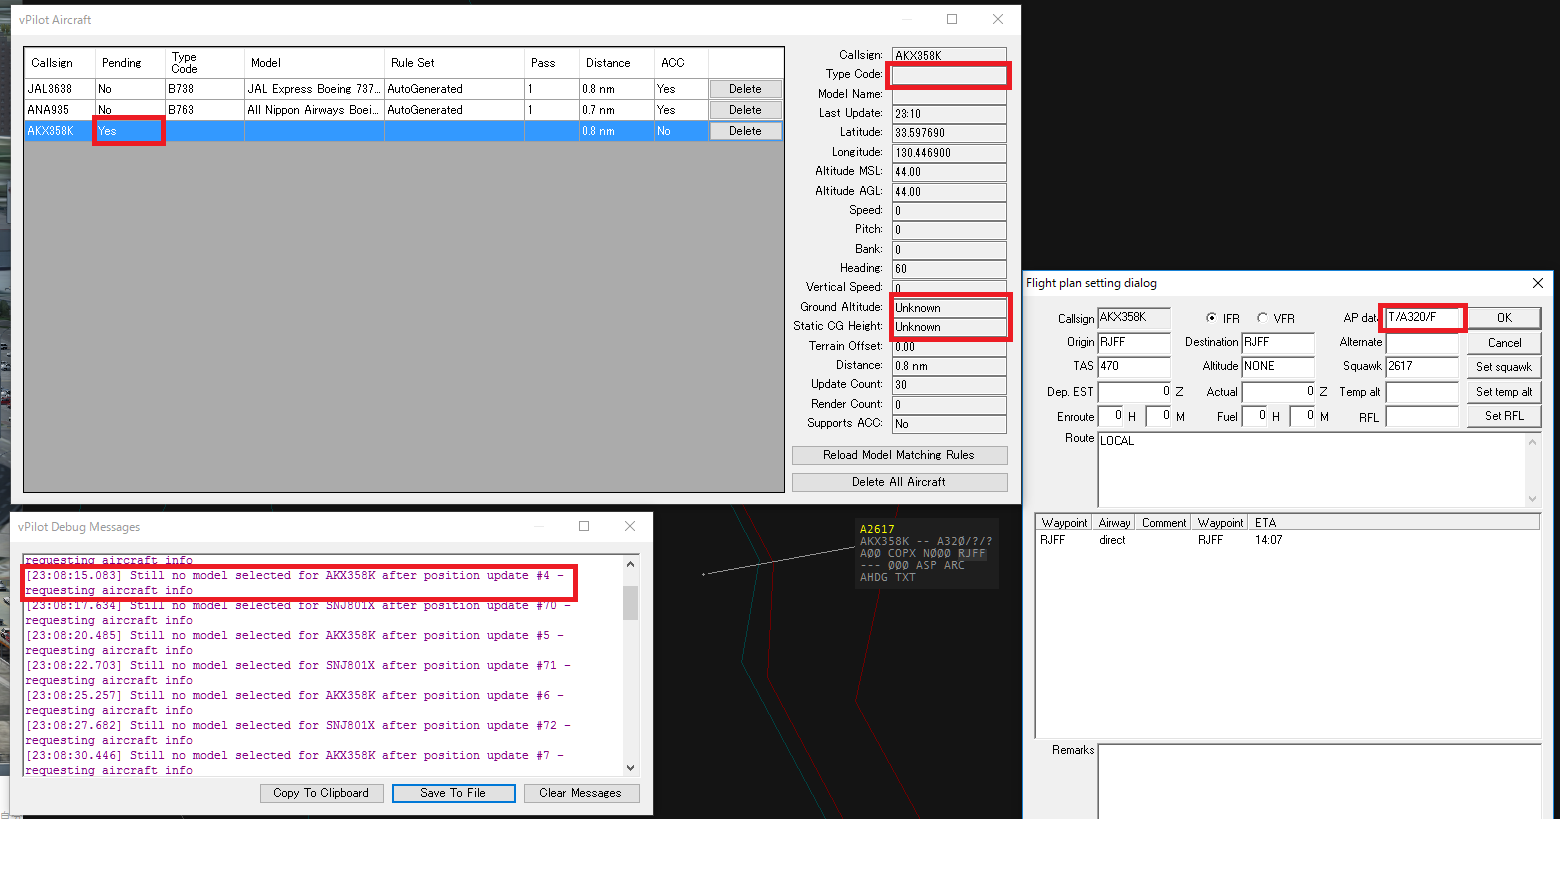Sort by Rule Set column header
The image size is (1560, 875).
pyautogui.click(x=454, y=63)
